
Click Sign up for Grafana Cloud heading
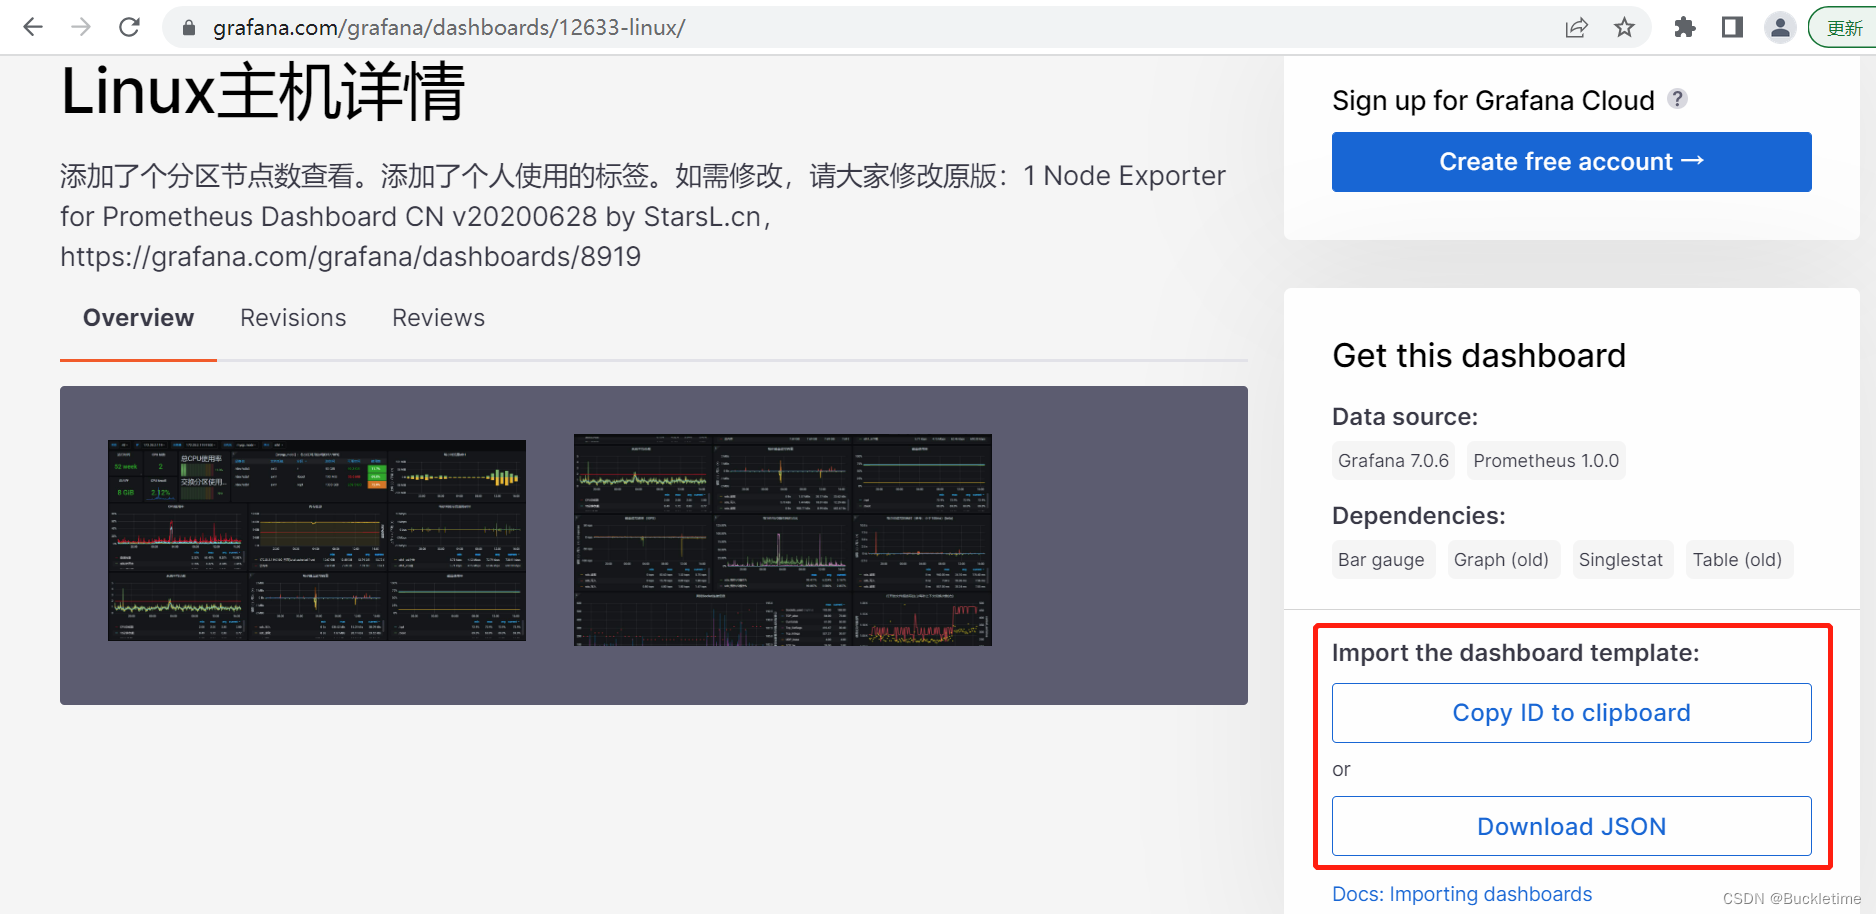point(1493,101)
